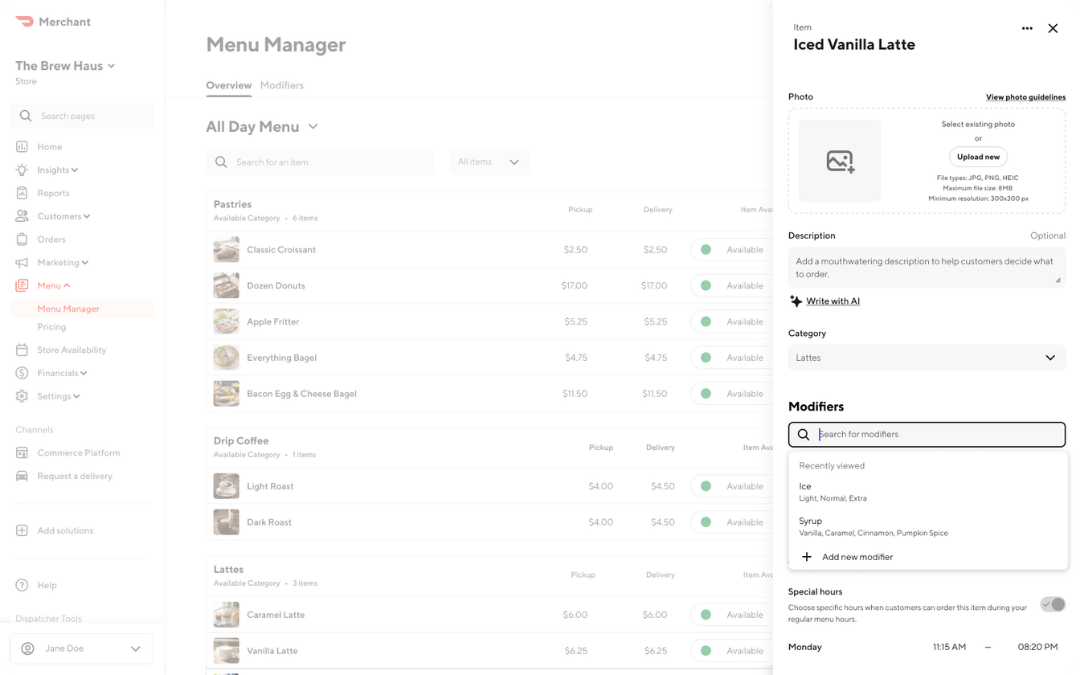Click the Marketing megaphone icon
This screenshot has width=1080, height=675.
[x=22, y=262]
